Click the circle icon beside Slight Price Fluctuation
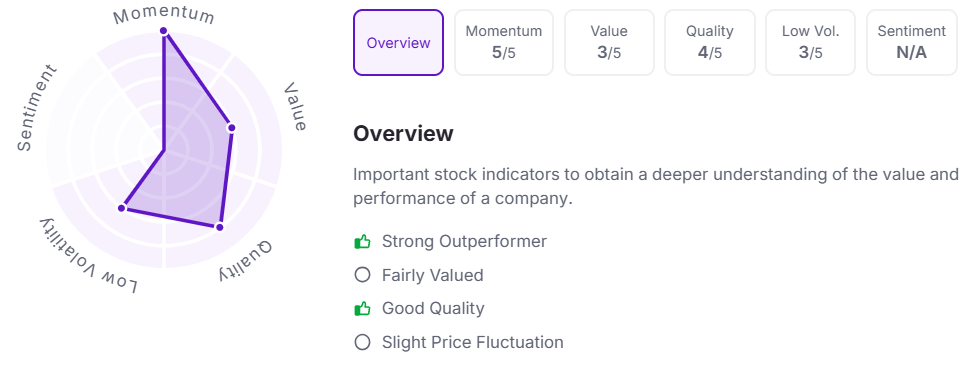 point(362,342)
